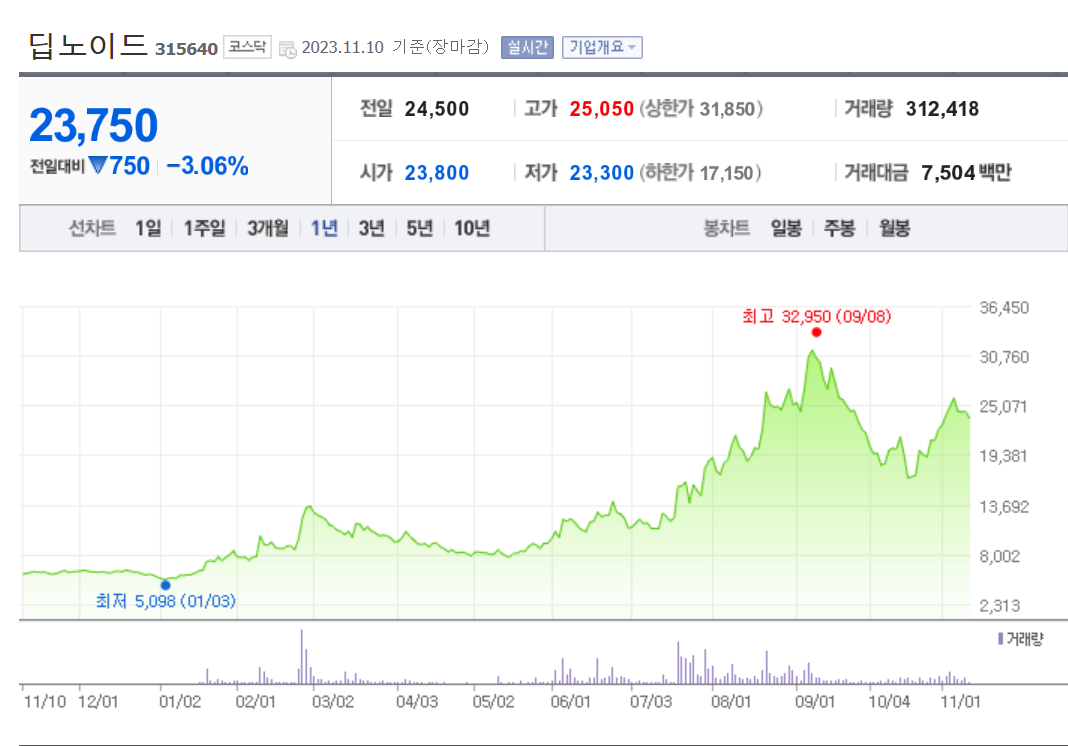1068x746 pixels.
Task: Open the 기업개요 dropdown
Action: pos(602,47)
